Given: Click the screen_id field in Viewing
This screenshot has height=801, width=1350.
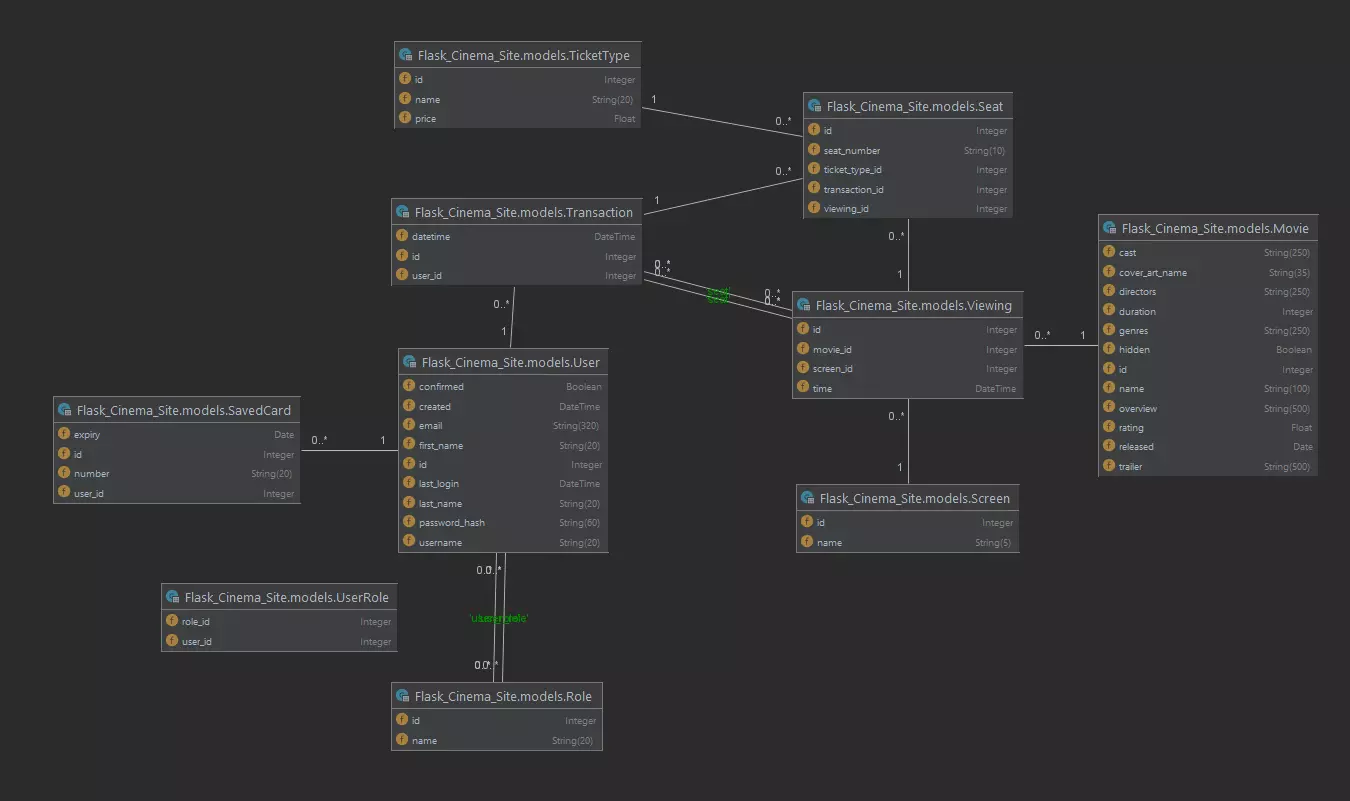Looking at the screenshot, I should 907,368.
